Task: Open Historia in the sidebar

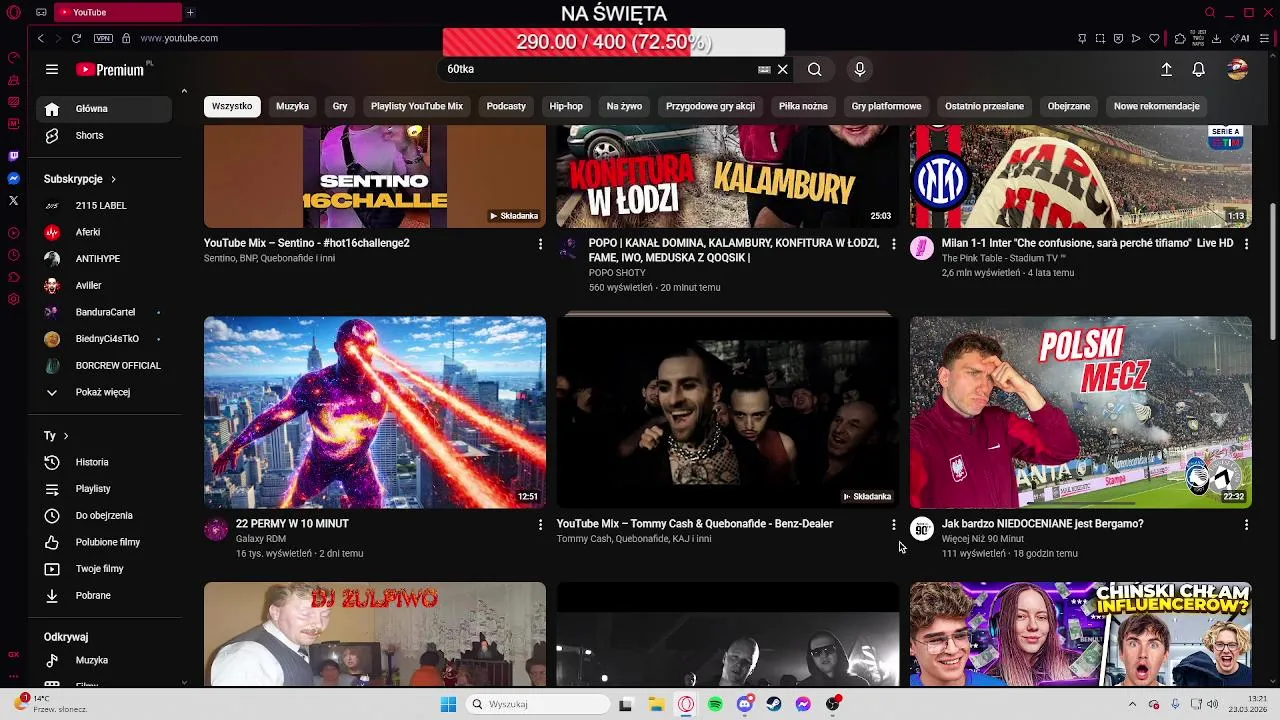Action: pos(104,462)
